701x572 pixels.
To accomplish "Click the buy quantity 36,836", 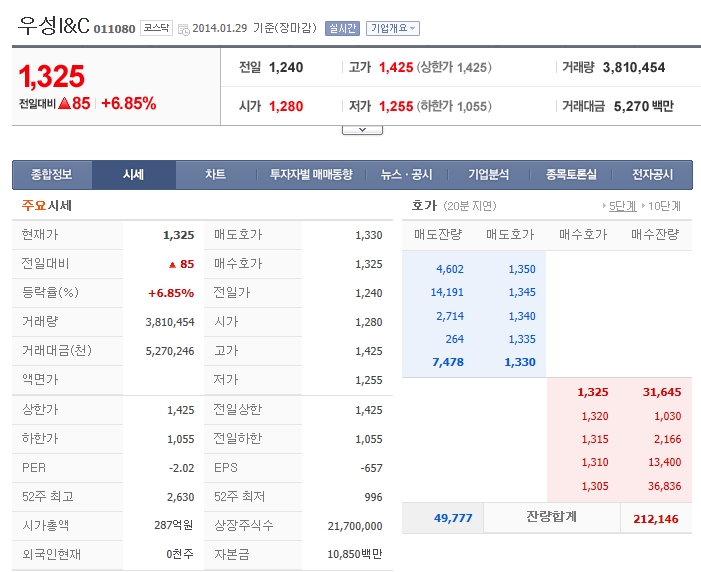I will [665, 486].
